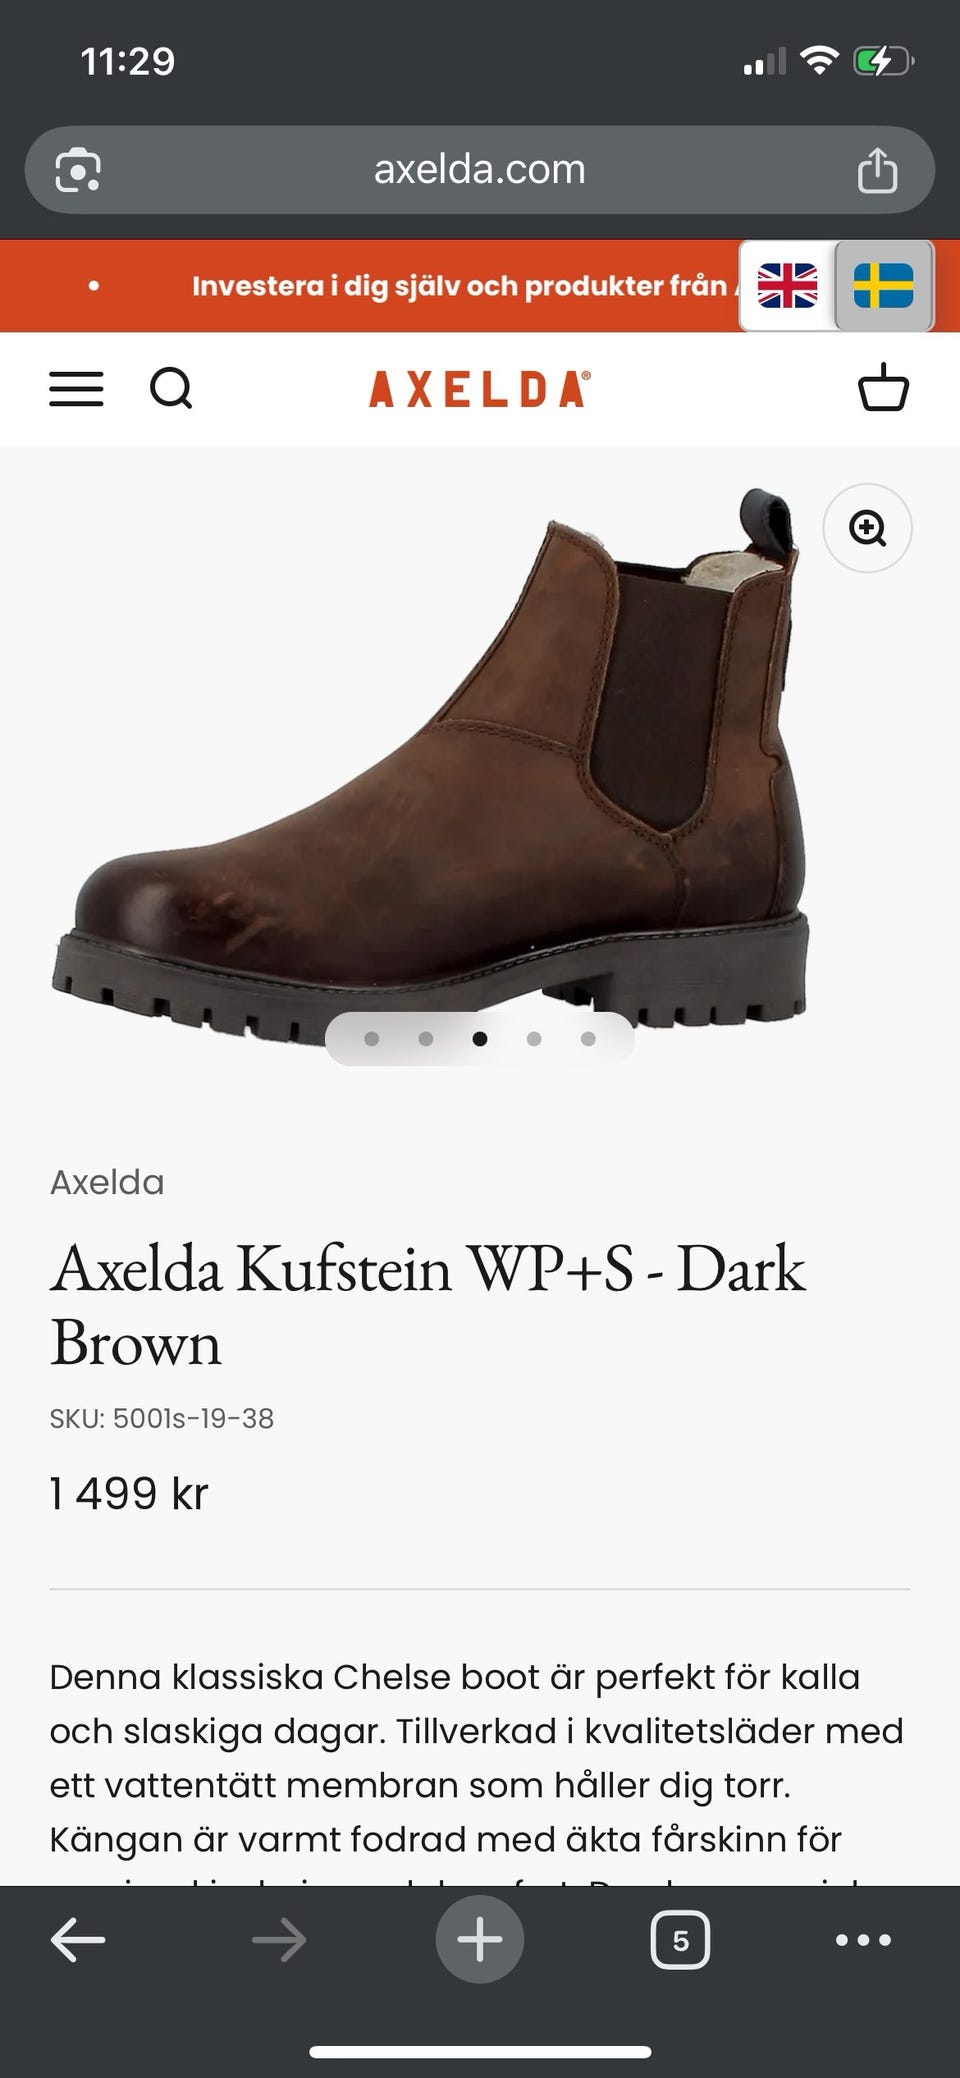960x2078 pixels.
Task: Zoom into the product image
Action: (867, 528)
